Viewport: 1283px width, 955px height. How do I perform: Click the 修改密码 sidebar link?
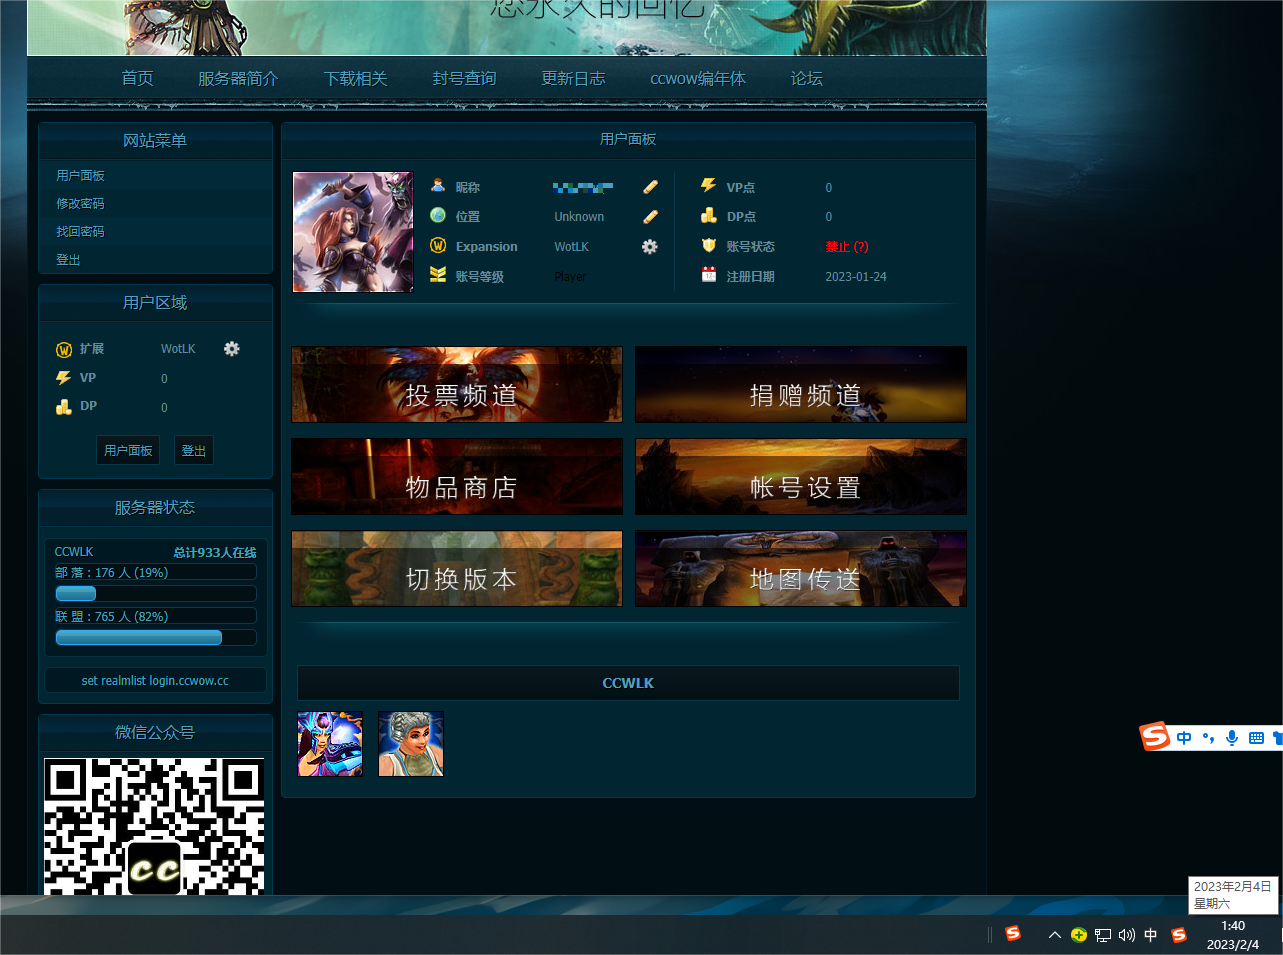[x=80, y=204]
